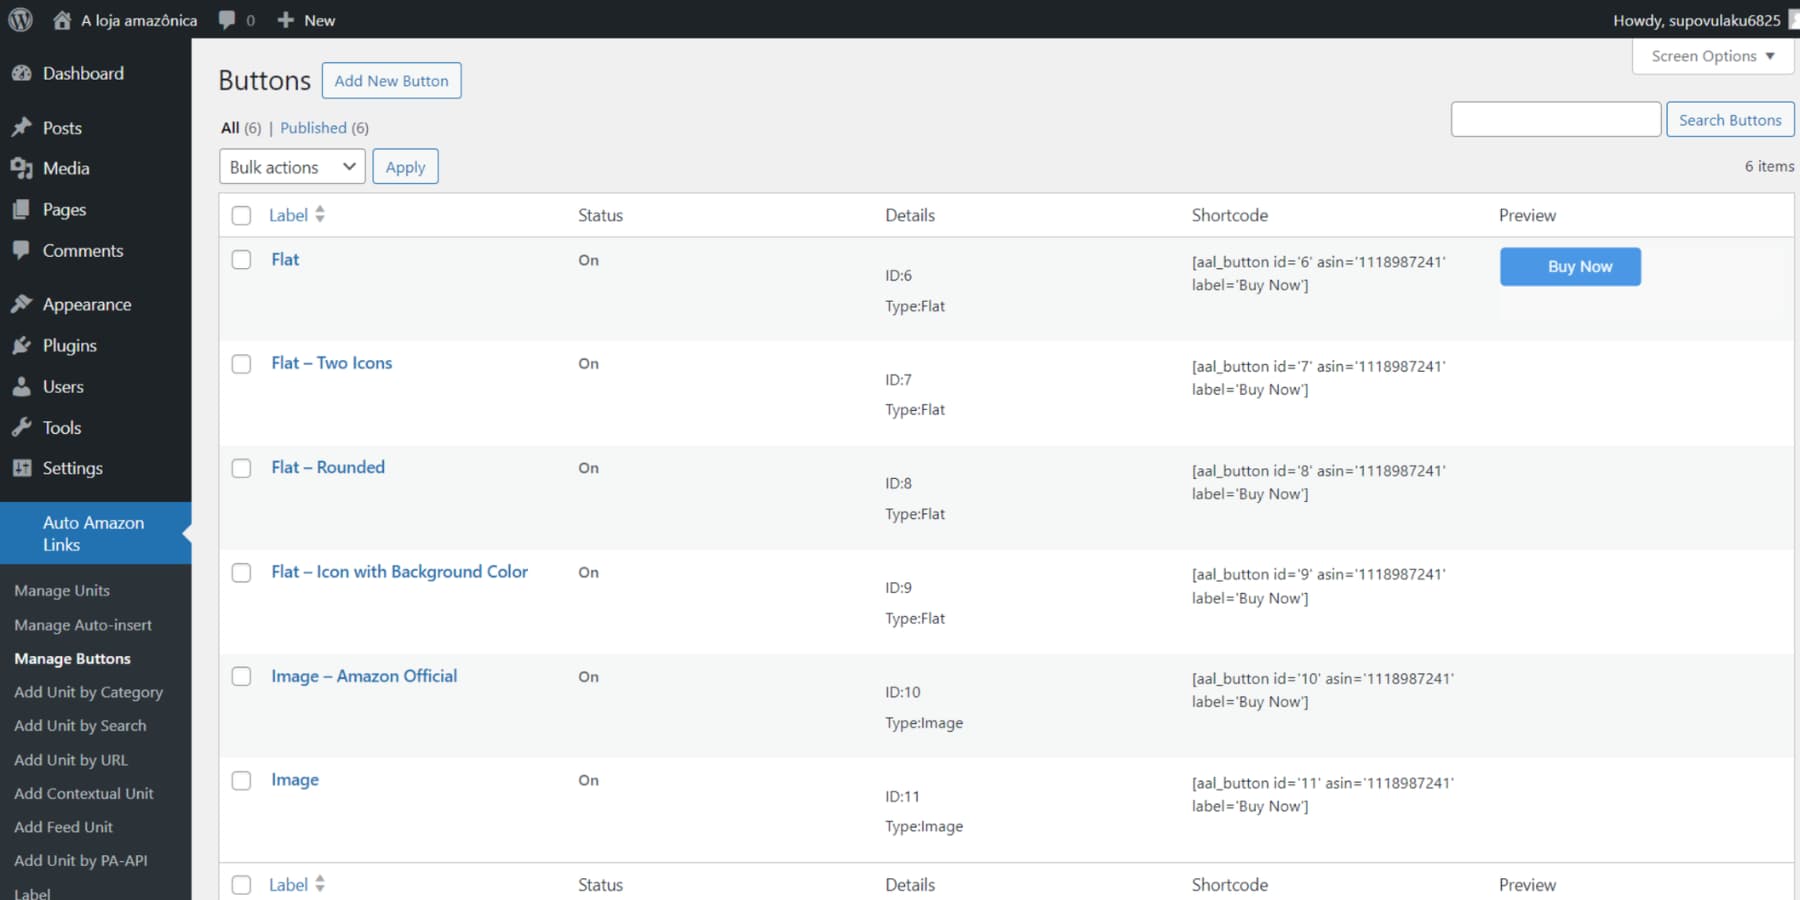Image resolution: width=1800 pixels, height=900 pixels.
Task: Click the Settings sidebar icon
Action: (x=22, y=468)
